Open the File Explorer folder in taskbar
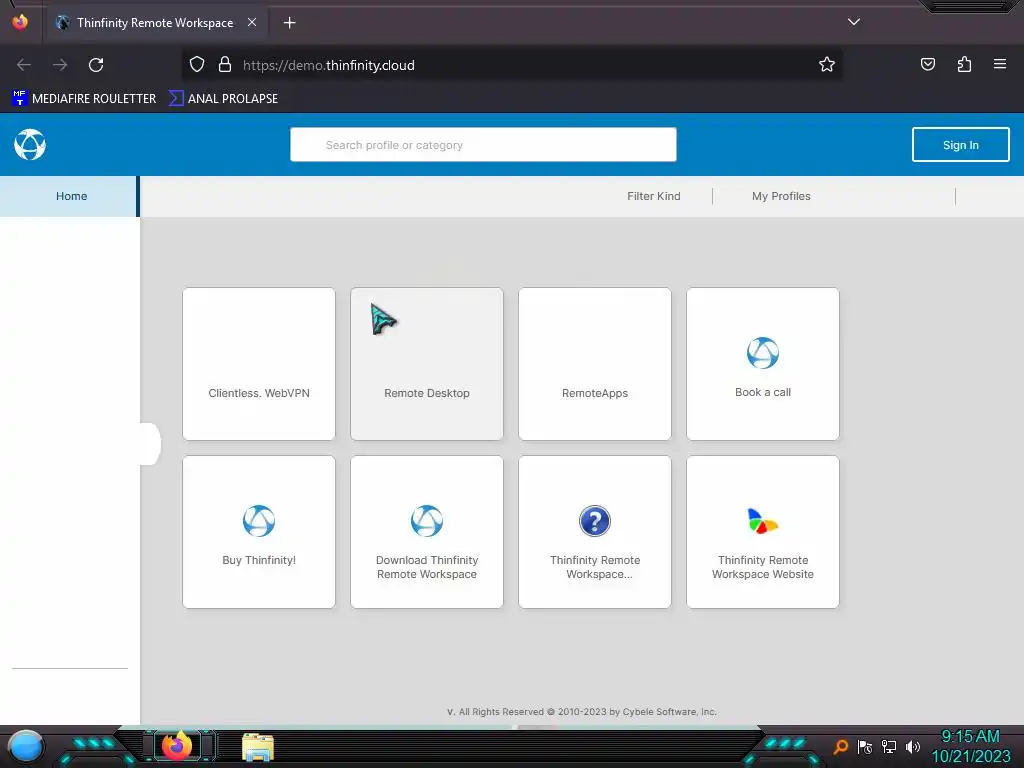 [x=258, y=747]
